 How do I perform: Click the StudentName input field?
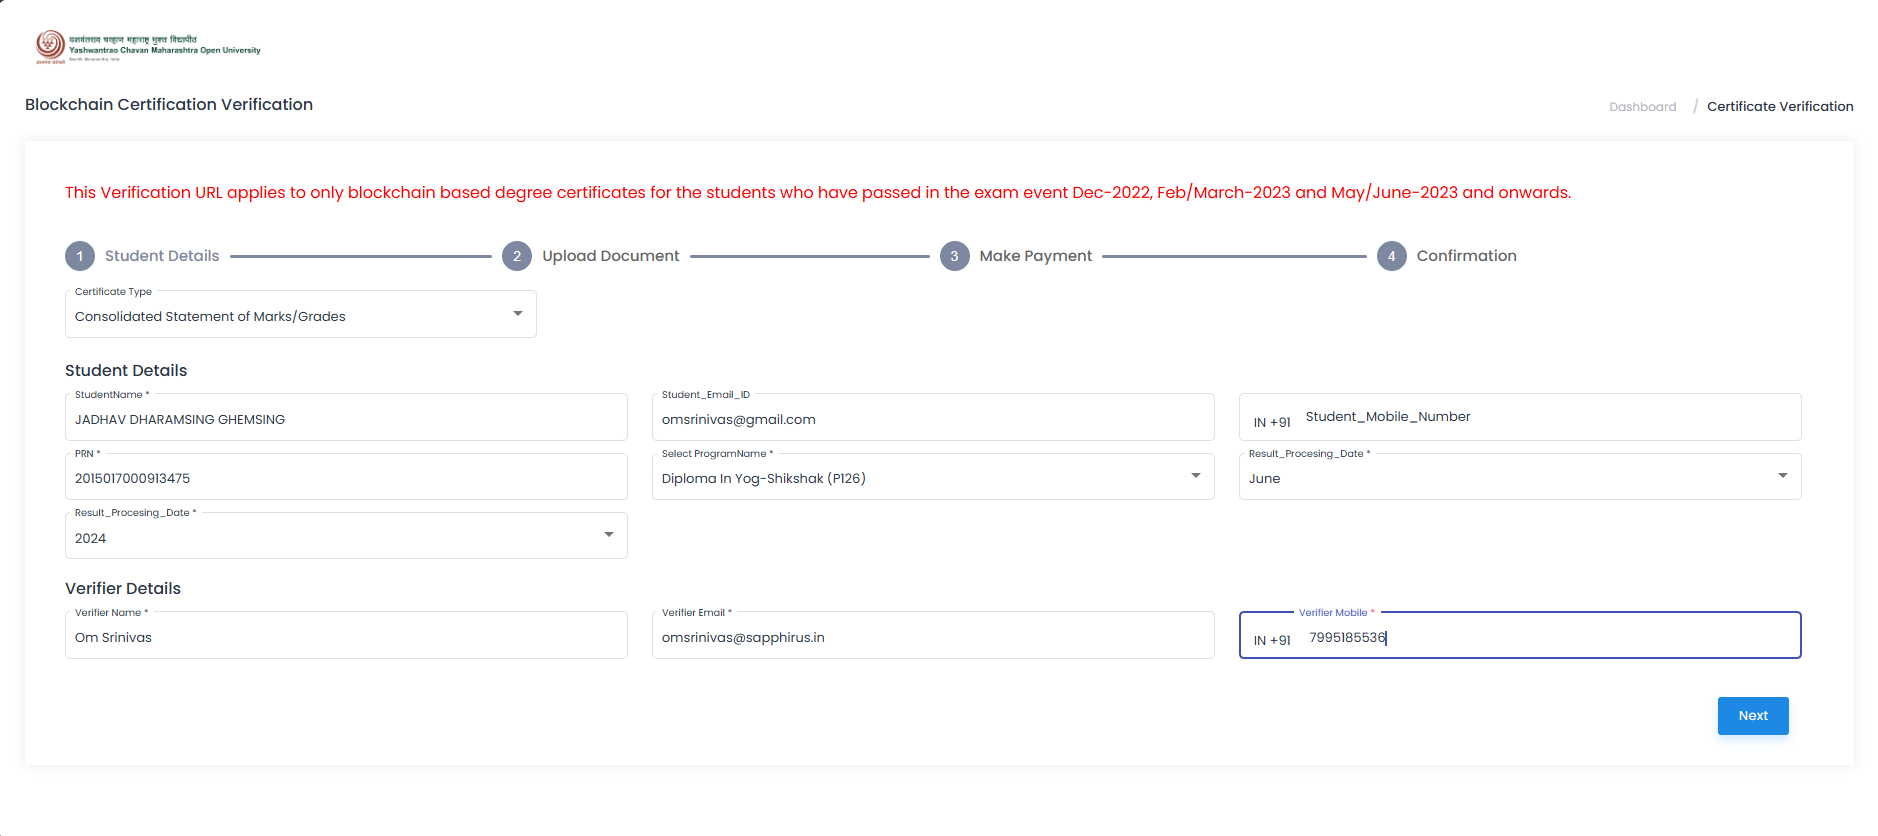click(346, 419)
